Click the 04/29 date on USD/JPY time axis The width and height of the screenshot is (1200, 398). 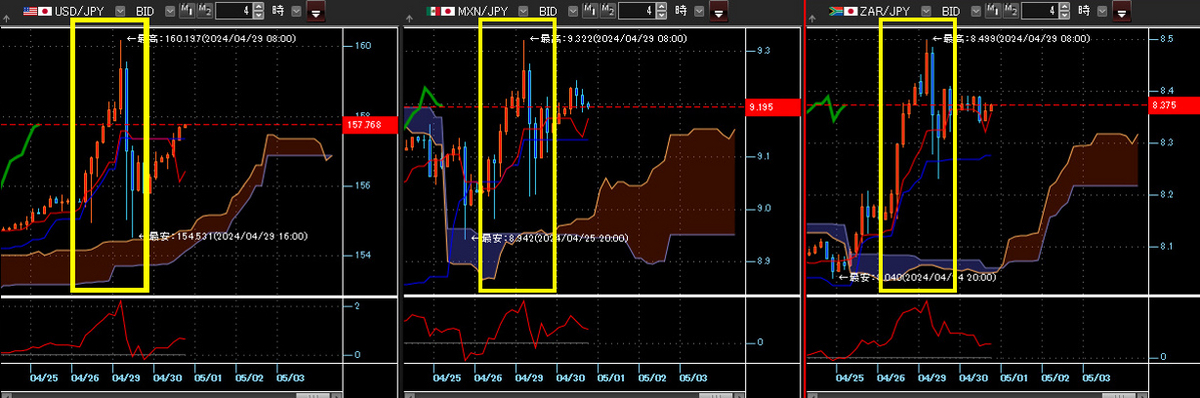126,378
